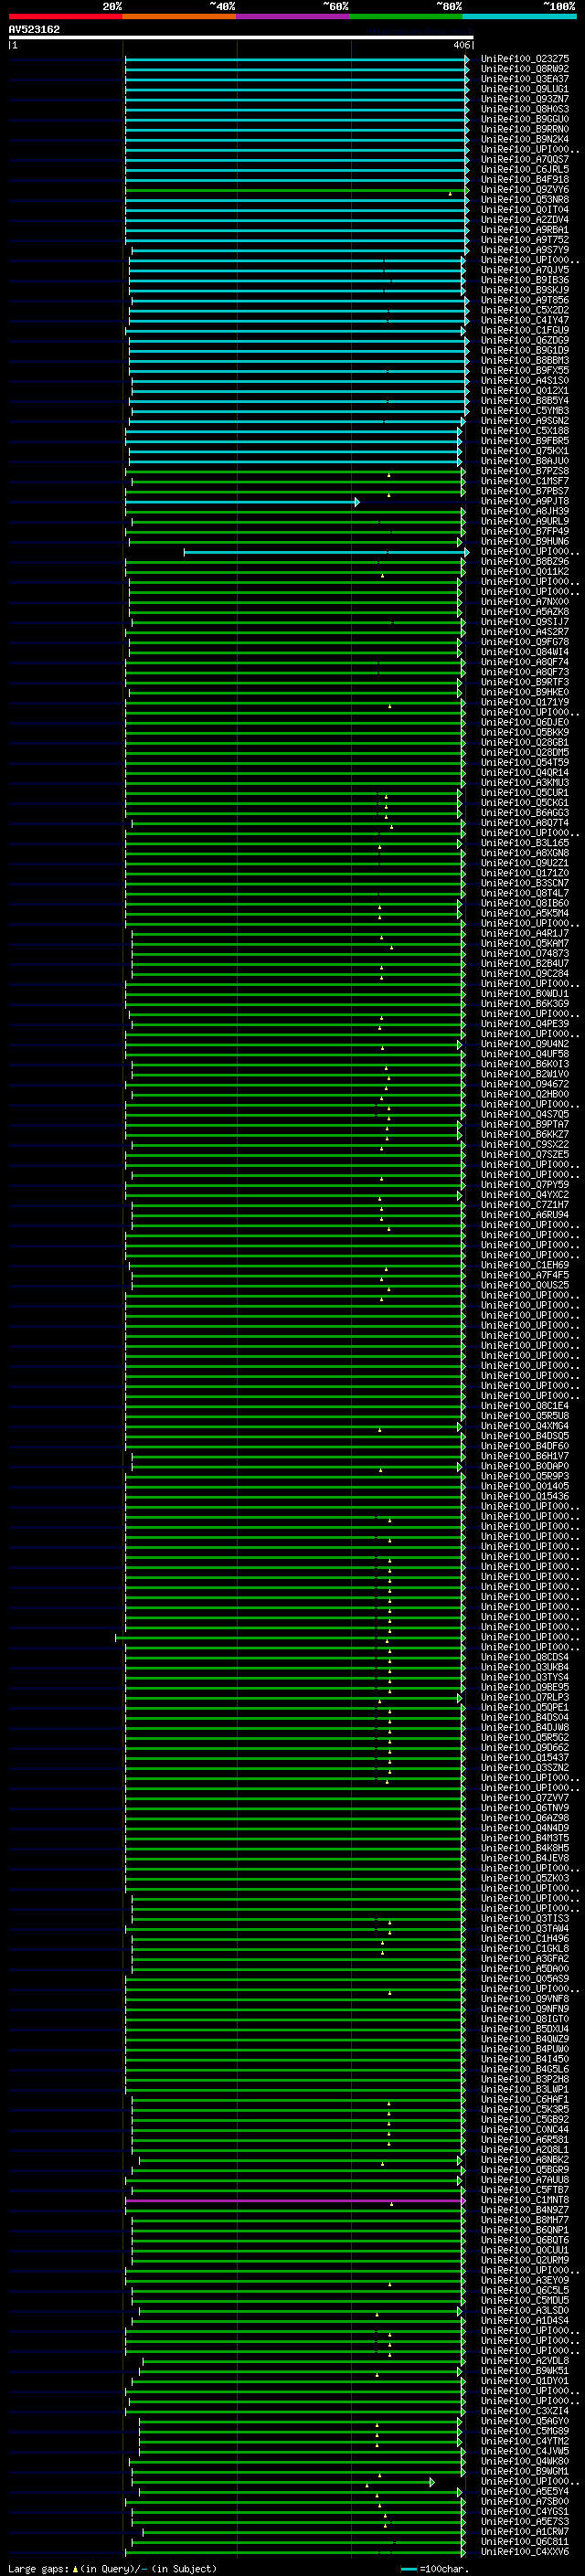Select the UniRef100_Q171Y9 label
Image resolution: width=585 pixels, height=2576 pixels.
[524, 702]
